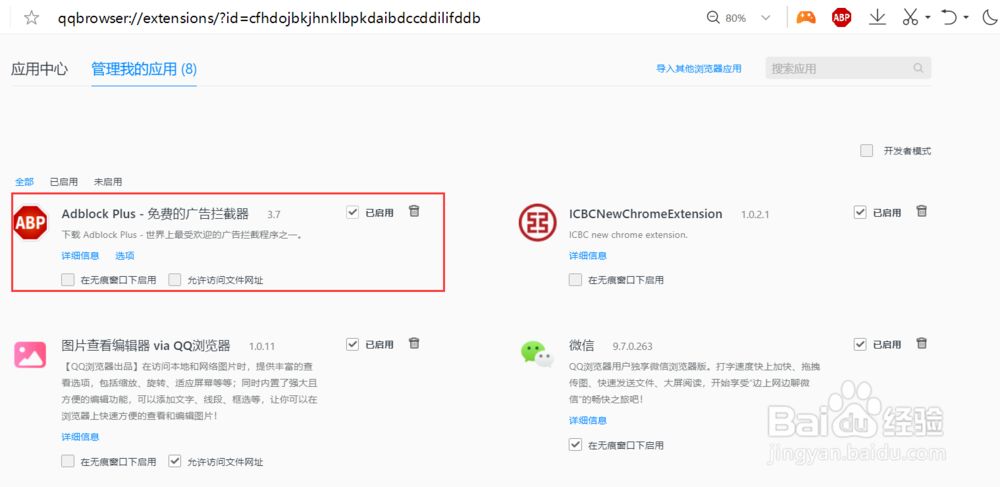Delete ICBCNewChromeExtension with trash icon

pyautogui.click(x=922, y=211)
